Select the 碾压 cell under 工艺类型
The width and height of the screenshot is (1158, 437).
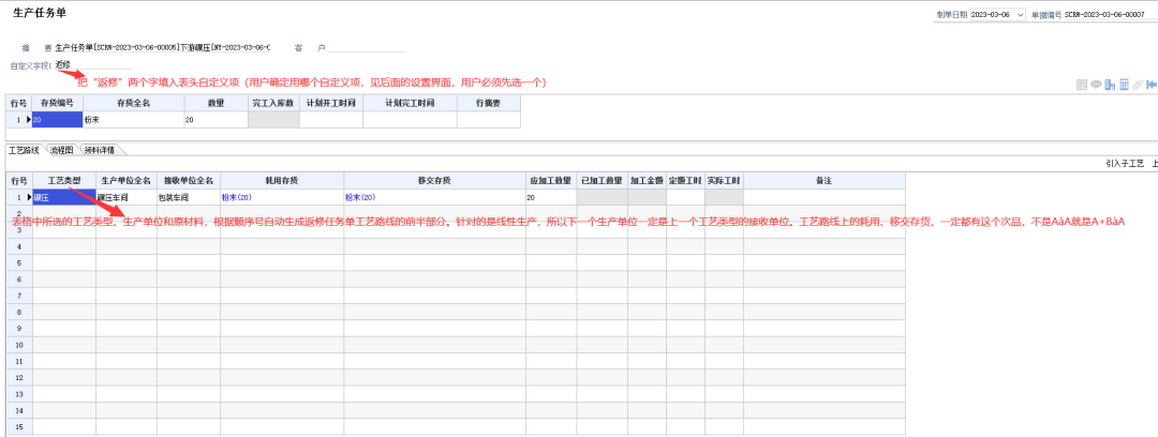point(64,198)
